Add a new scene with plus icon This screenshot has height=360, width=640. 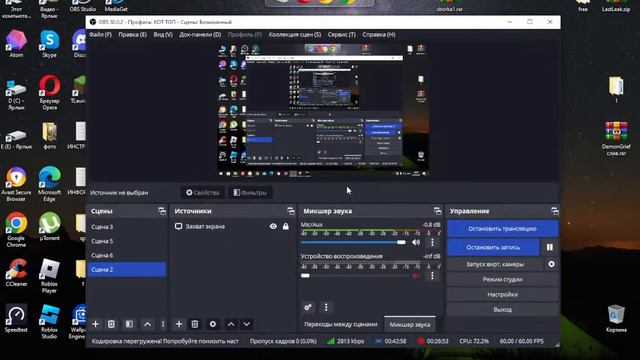coord(96,324)
